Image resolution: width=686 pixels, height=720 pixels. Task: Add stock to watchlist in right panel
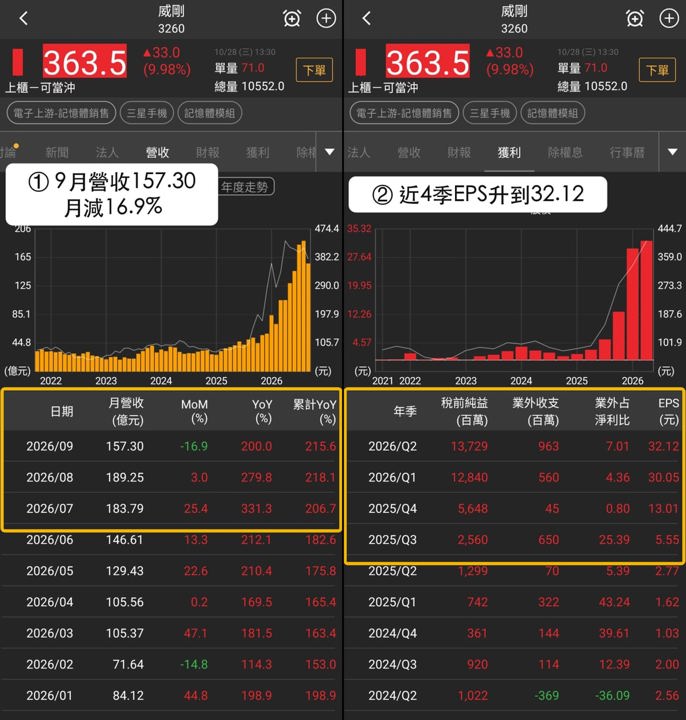(x=669, y=18)
